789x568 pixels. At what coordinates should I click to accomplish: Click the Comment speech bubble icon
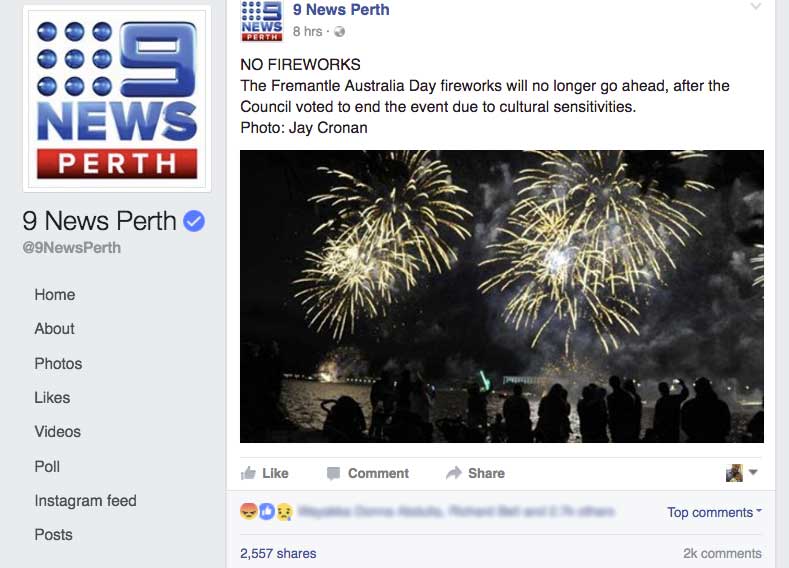point(333,473)
